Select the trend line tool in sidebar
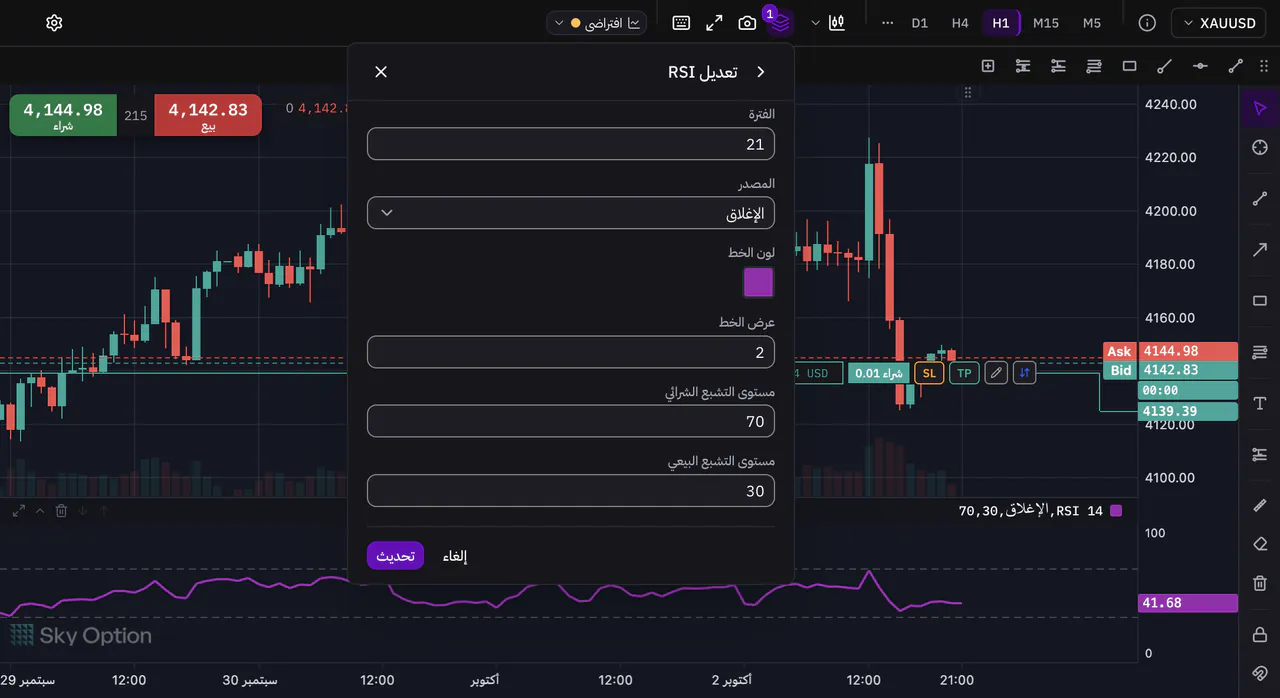Viewport: 1280px width, 698px height. point(1260,198)
